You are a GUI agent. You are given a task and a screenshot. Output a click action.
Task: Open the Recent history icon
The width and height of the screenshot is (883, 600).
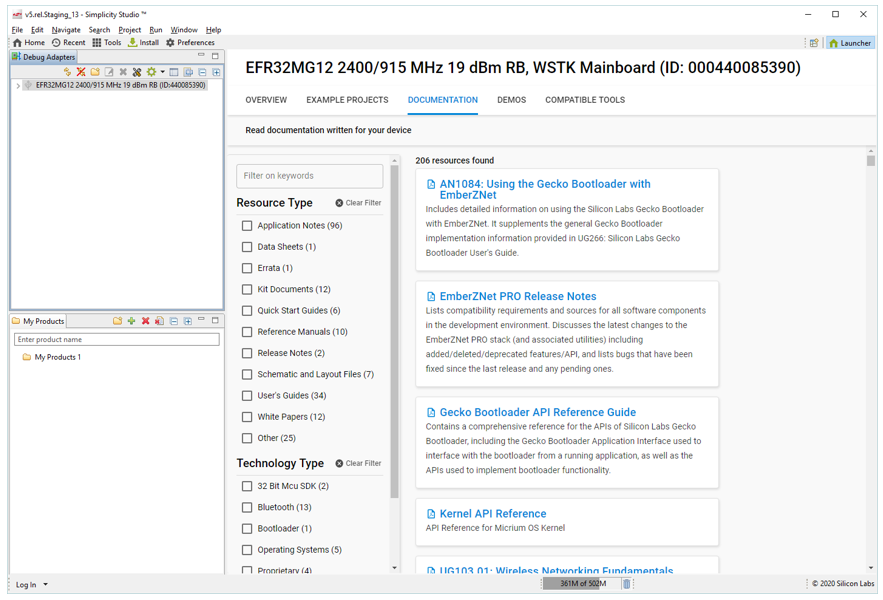click(x=56, y=43)
